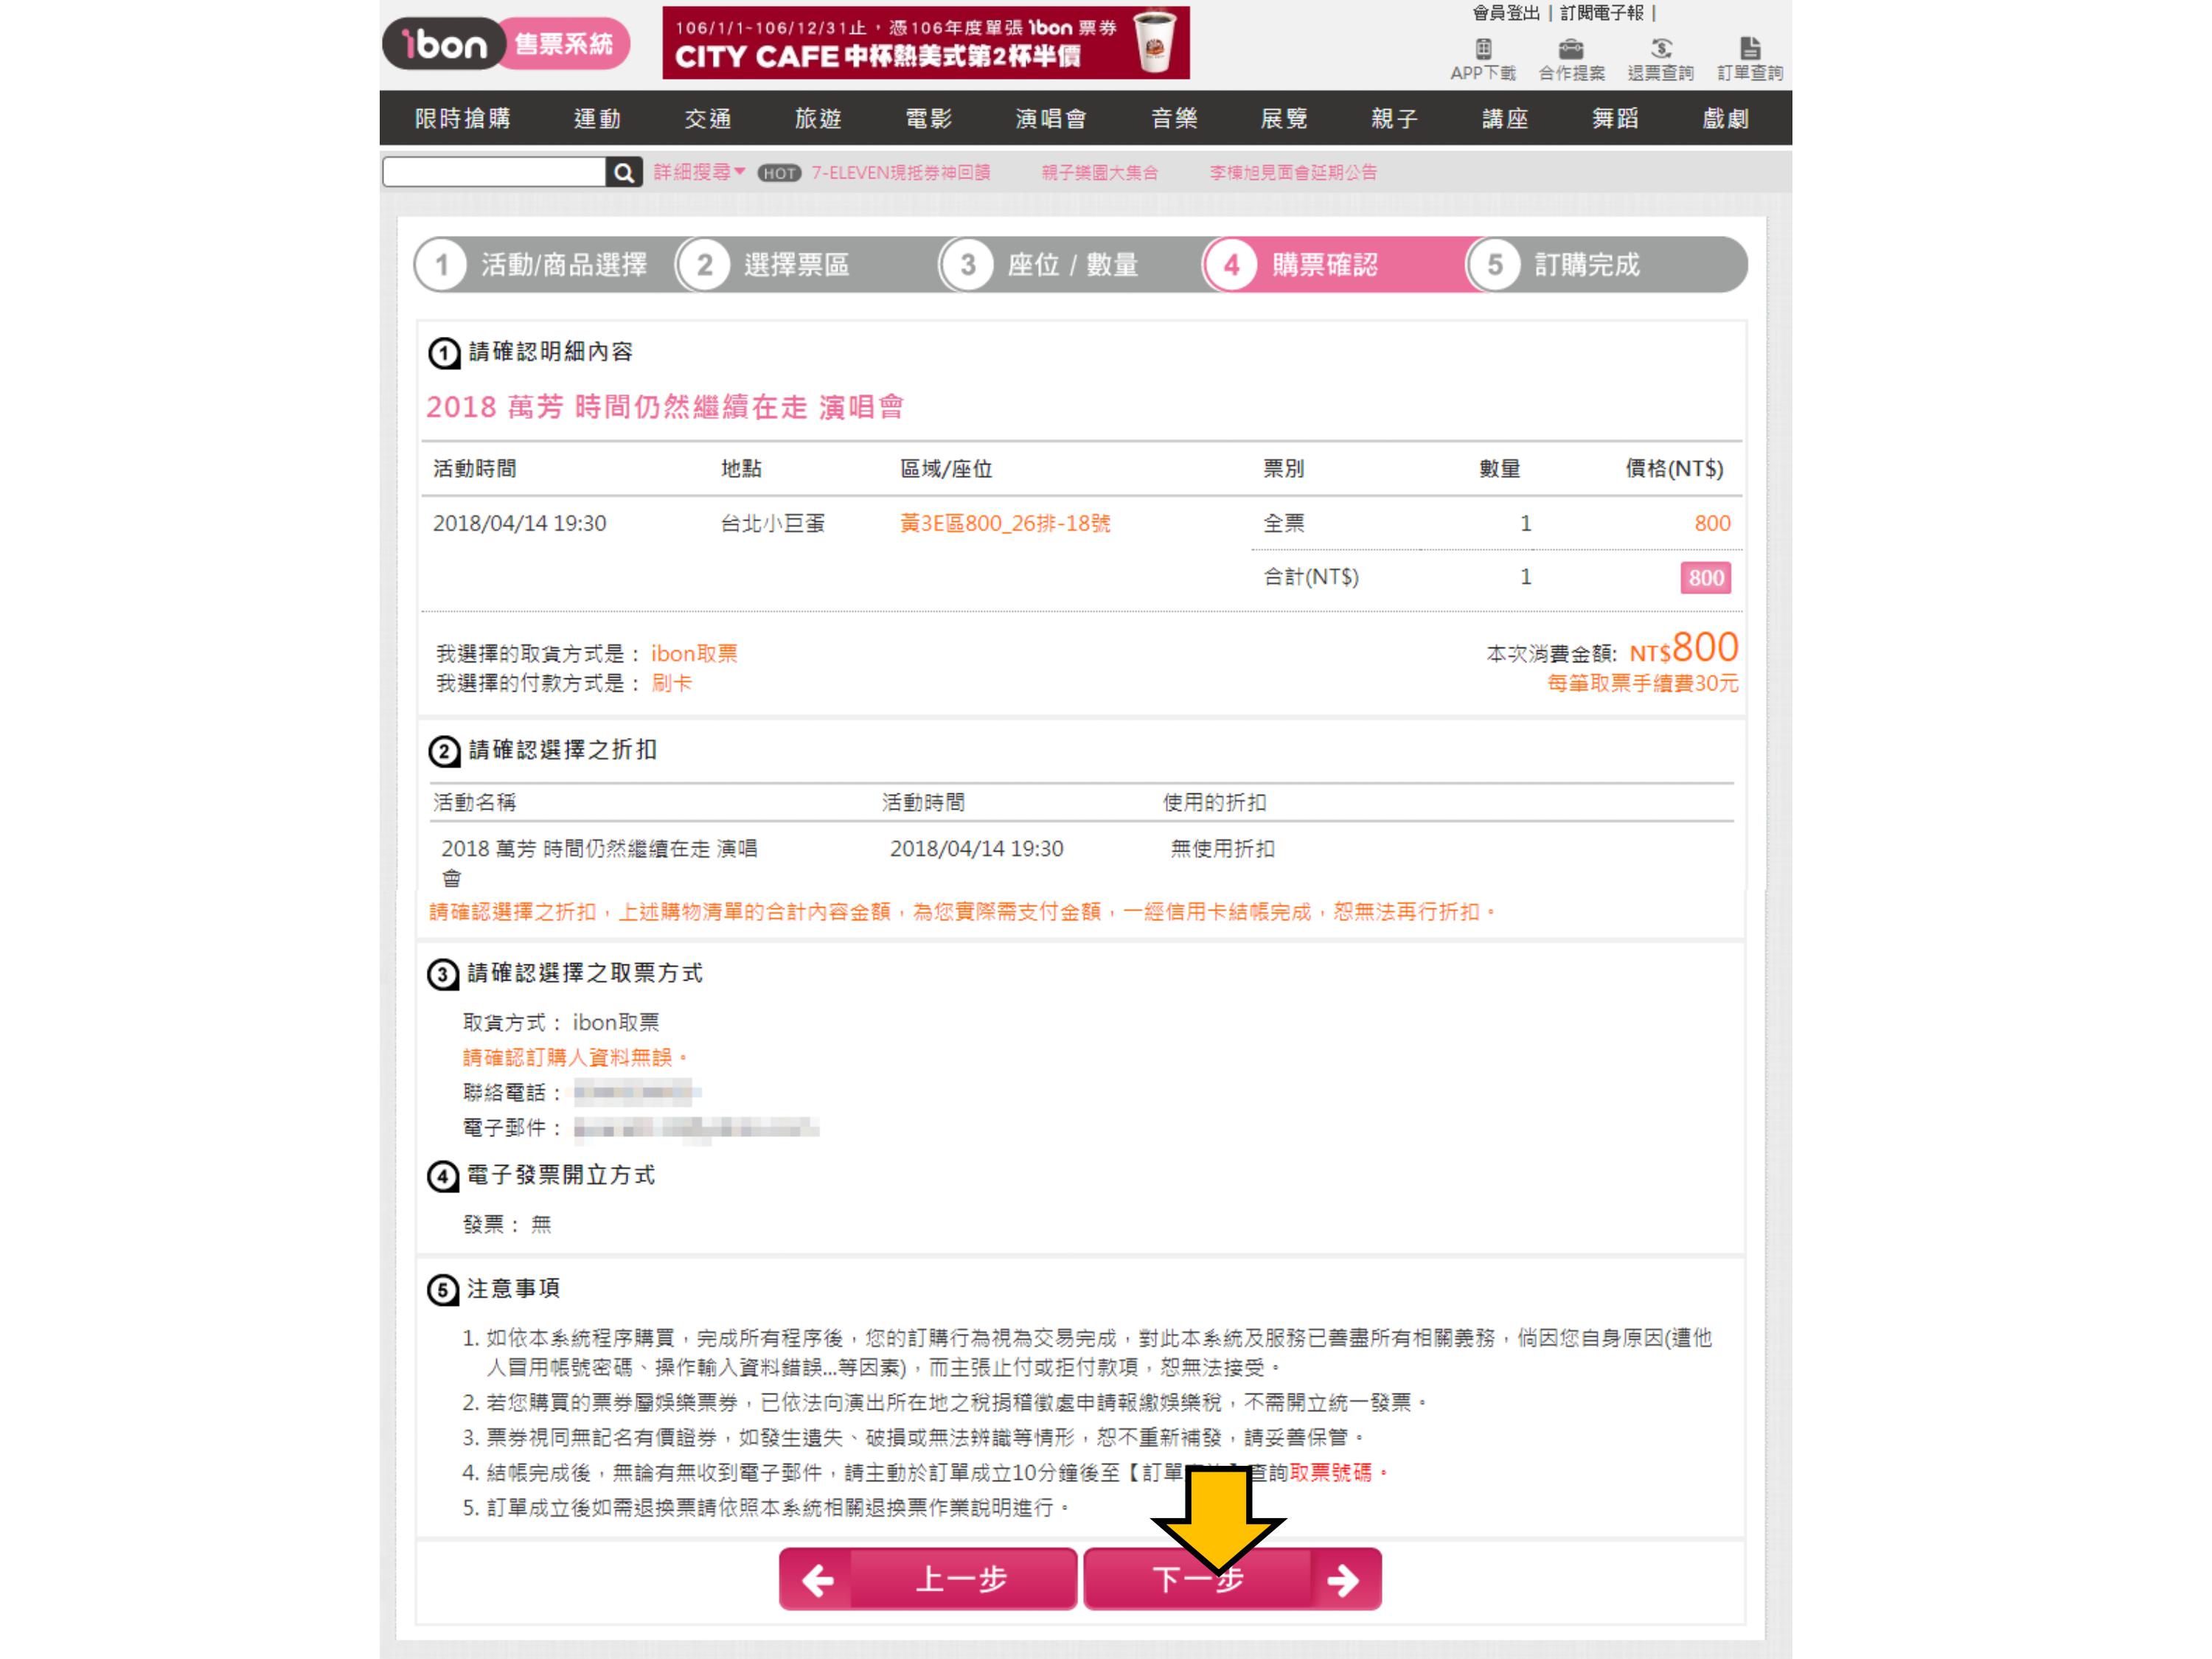
Task: Click the right arrow on 下一步
Action: [x=1342, y=1580]
